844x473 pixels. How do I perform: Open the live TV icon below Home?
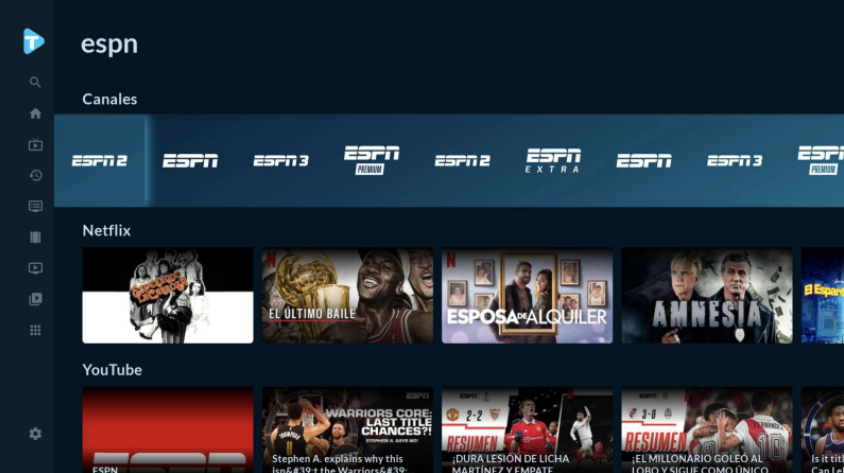pos(36,145)
